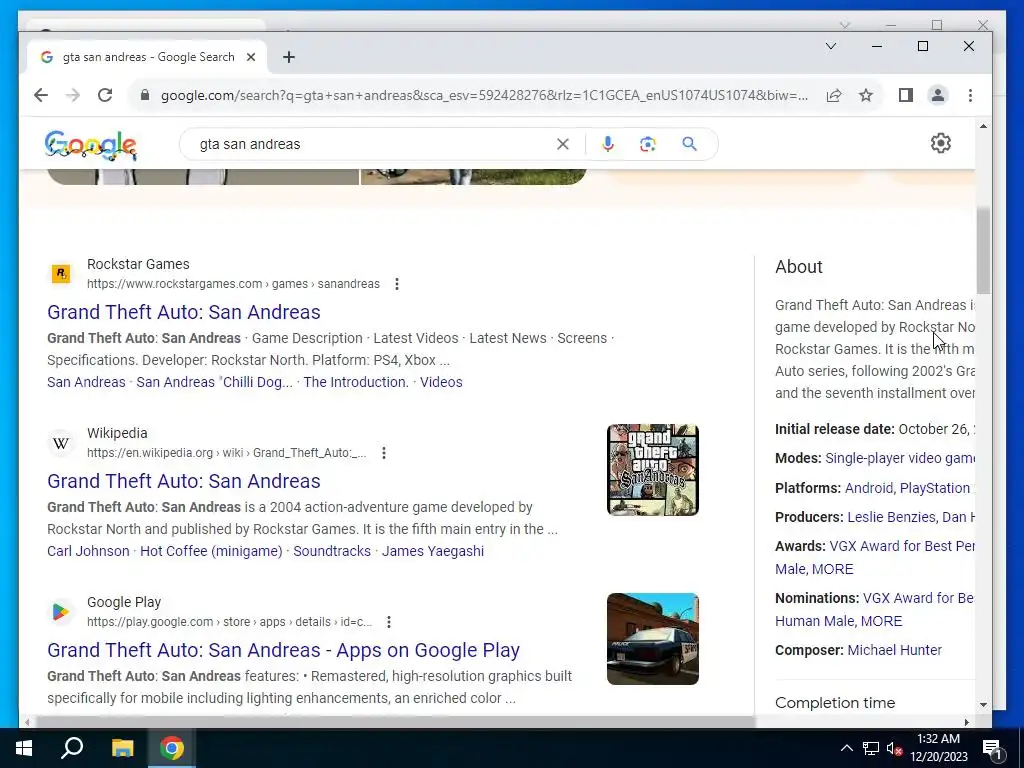This screenshot has width=1024, height=768.
Task: Click the share this page icon
Action: point(834,95)
